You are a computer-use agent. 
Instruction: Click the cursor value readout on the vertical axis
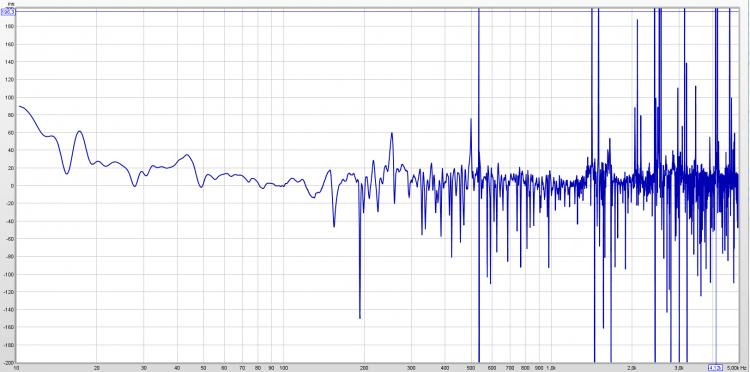(9, 12)
